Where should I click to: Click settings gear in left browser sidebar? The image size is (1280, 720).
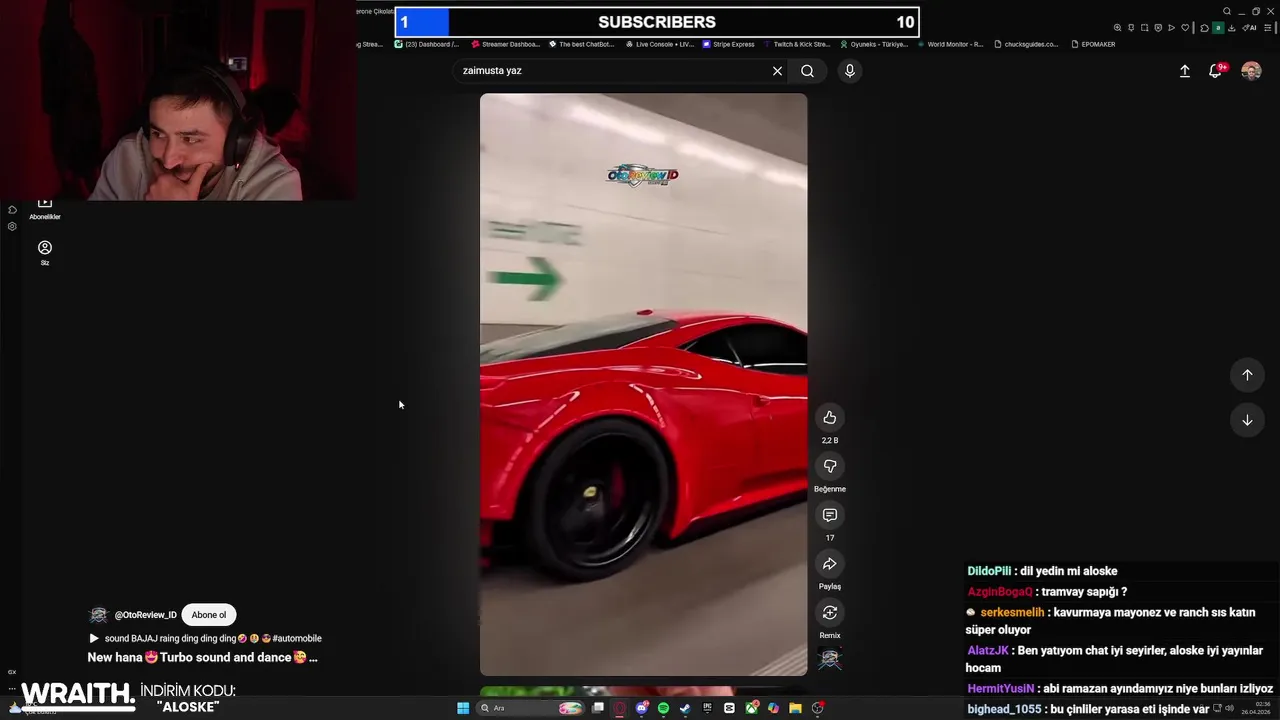coord(12,227)
